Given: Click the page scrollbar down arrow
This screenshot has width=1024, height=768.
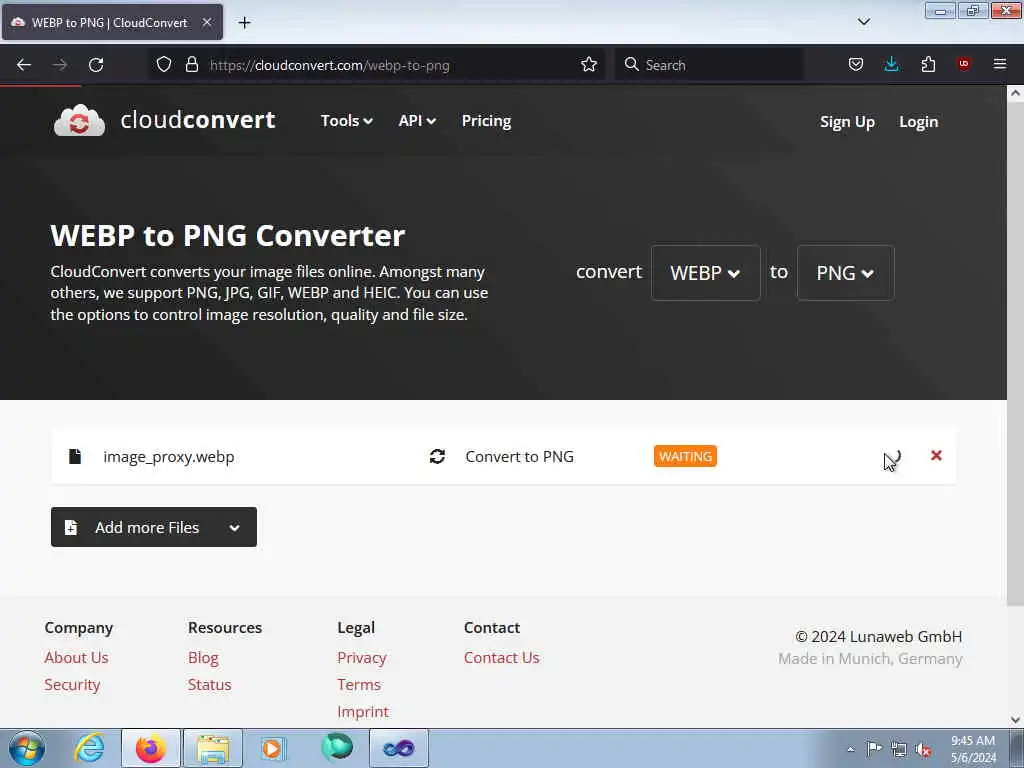Looking at the screenshot, I should pos(1015,720).
